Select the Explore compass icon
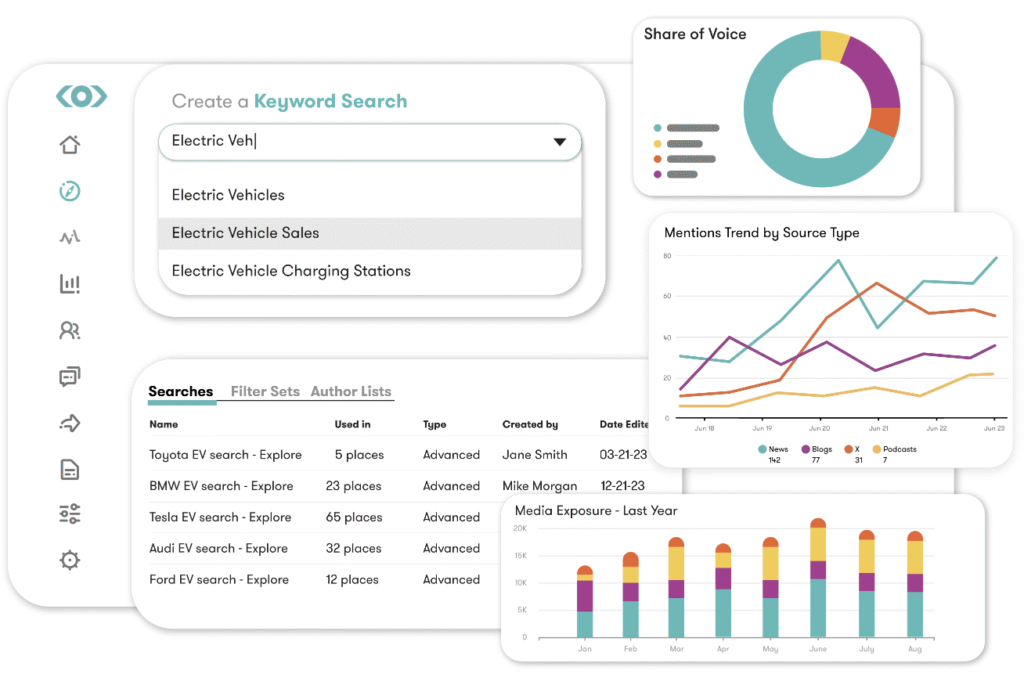1024x692 pixels. click(x=70, y=191)
